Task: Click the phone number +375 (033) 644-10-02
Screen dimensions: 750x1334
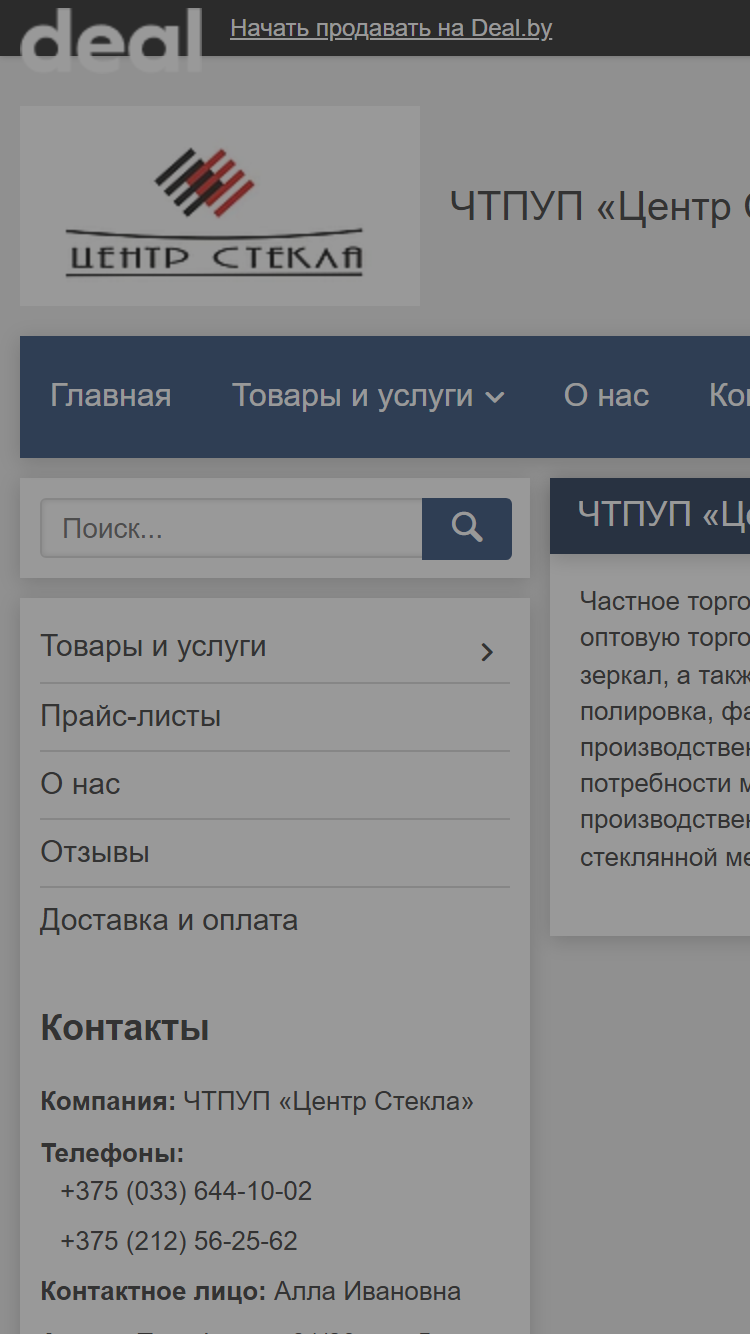Action: tap(186, 1192)
